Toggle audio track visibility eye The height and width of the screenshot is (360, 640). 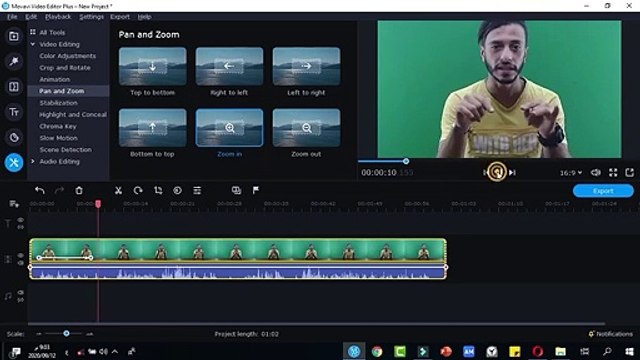point(20,293)
